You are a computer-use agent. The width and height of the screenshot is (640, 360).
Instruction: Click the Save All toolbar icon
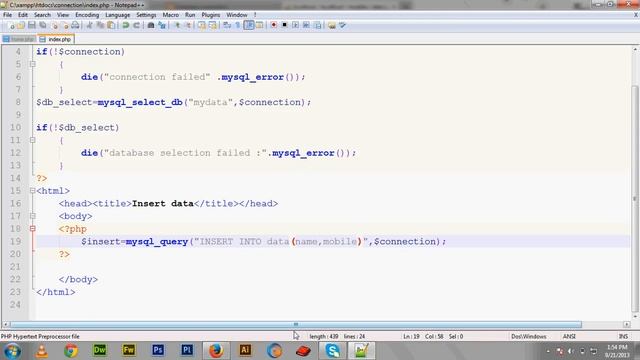coord(42,25)
